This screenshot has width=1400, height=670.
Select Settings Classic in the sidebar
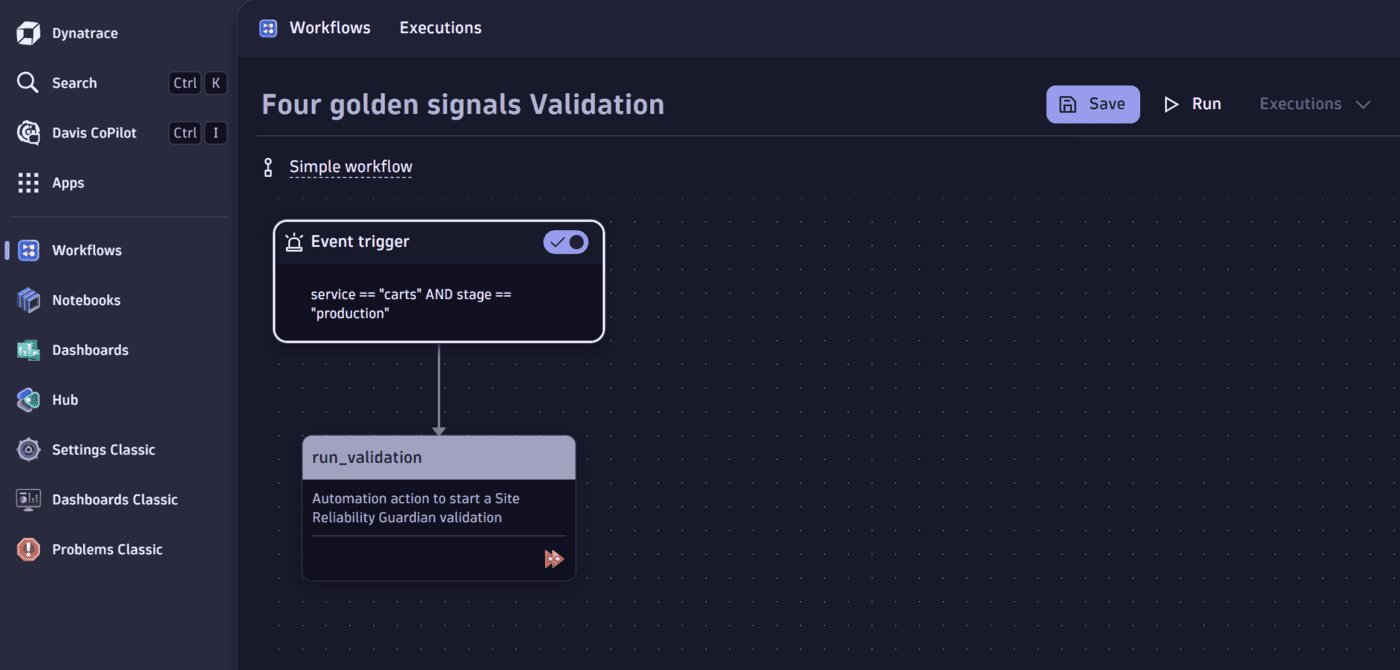(27, 449)
